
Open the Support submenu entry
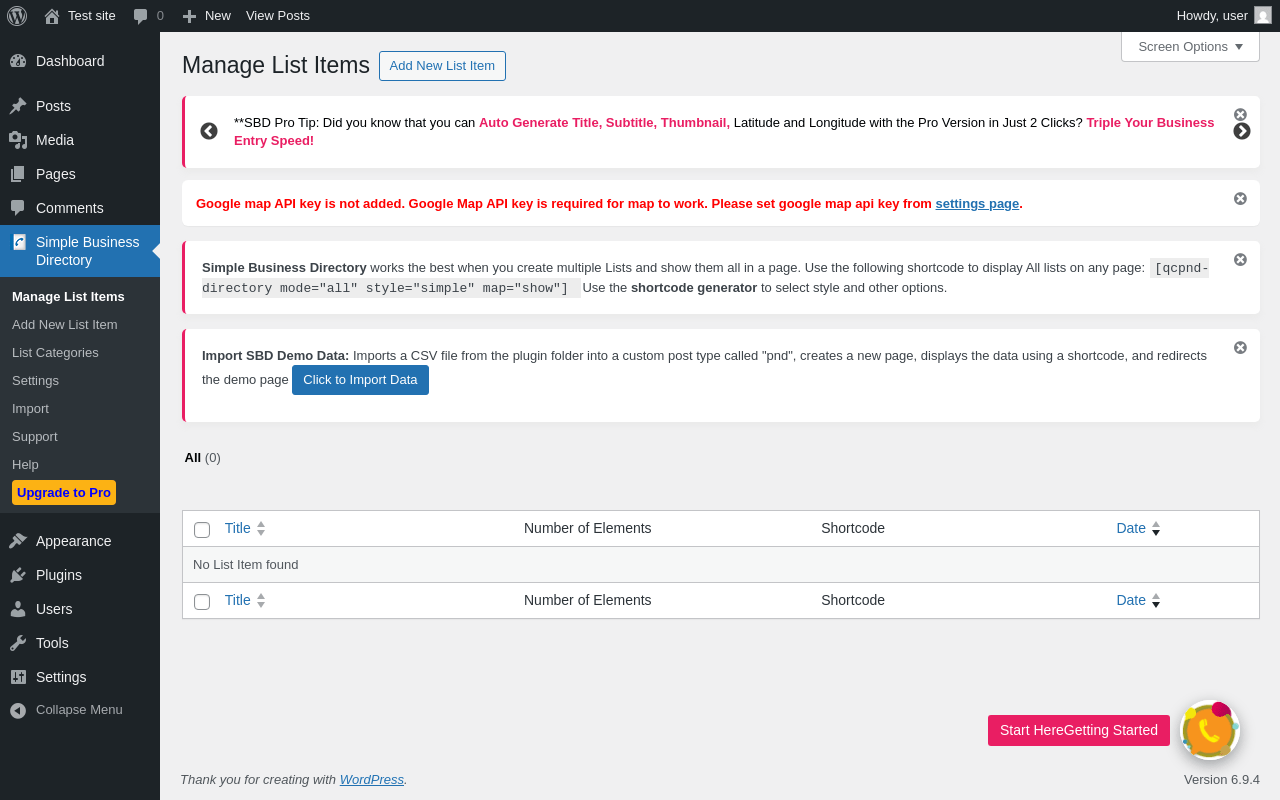pos(35,436)
